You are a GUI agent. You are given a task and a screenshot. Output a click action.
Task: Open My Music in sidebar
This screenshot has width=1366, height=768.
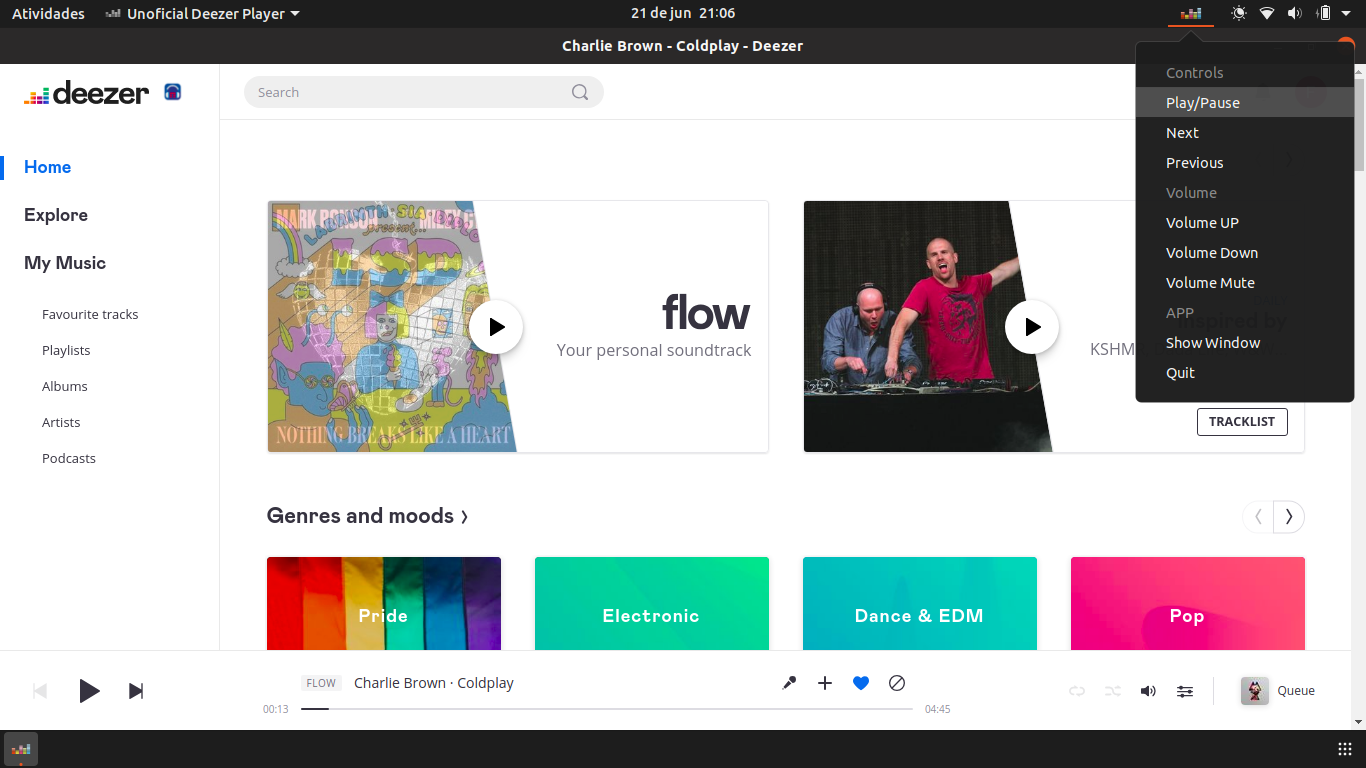65,263
